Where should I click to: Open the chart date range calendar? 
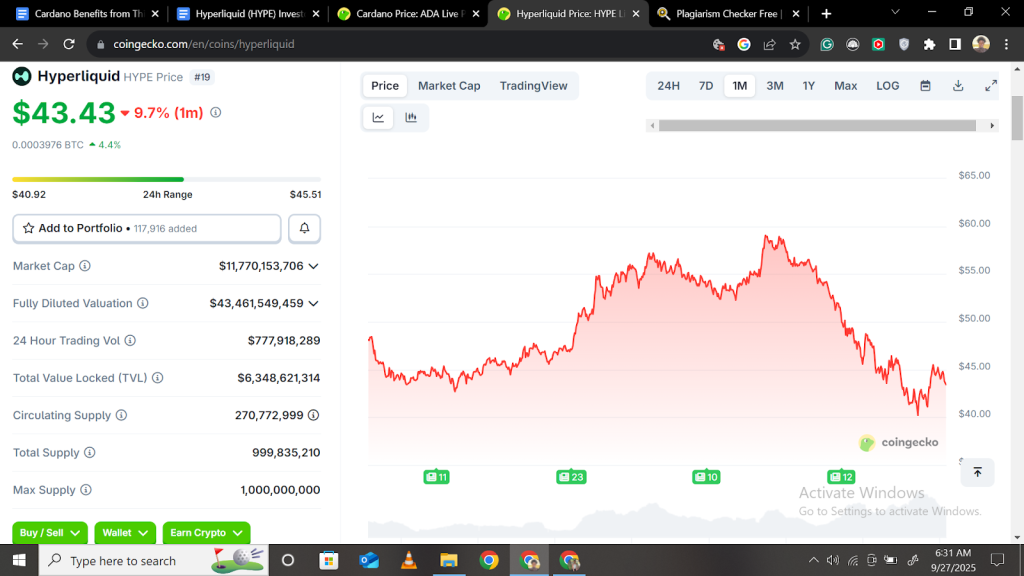coord(925,86)
